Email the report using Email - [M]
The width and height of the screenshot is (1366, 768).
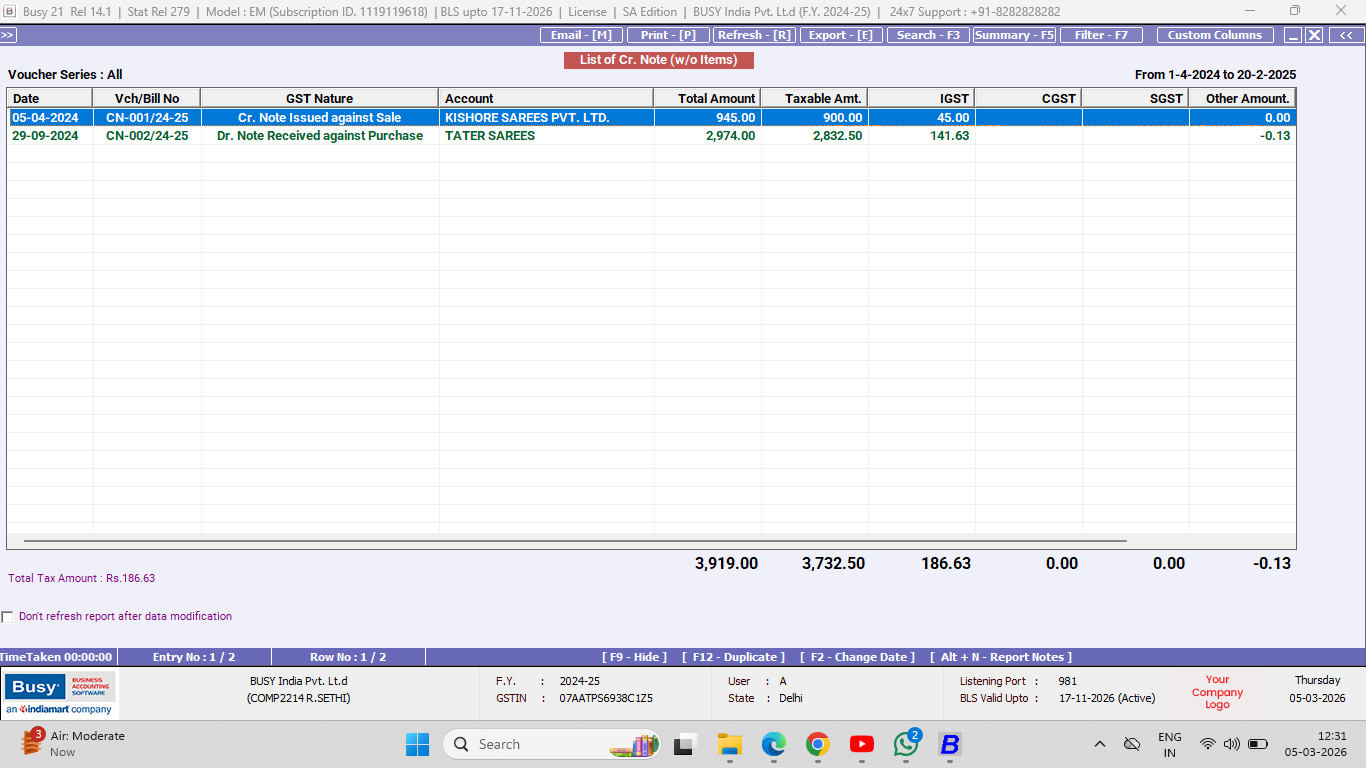[581, 34]
